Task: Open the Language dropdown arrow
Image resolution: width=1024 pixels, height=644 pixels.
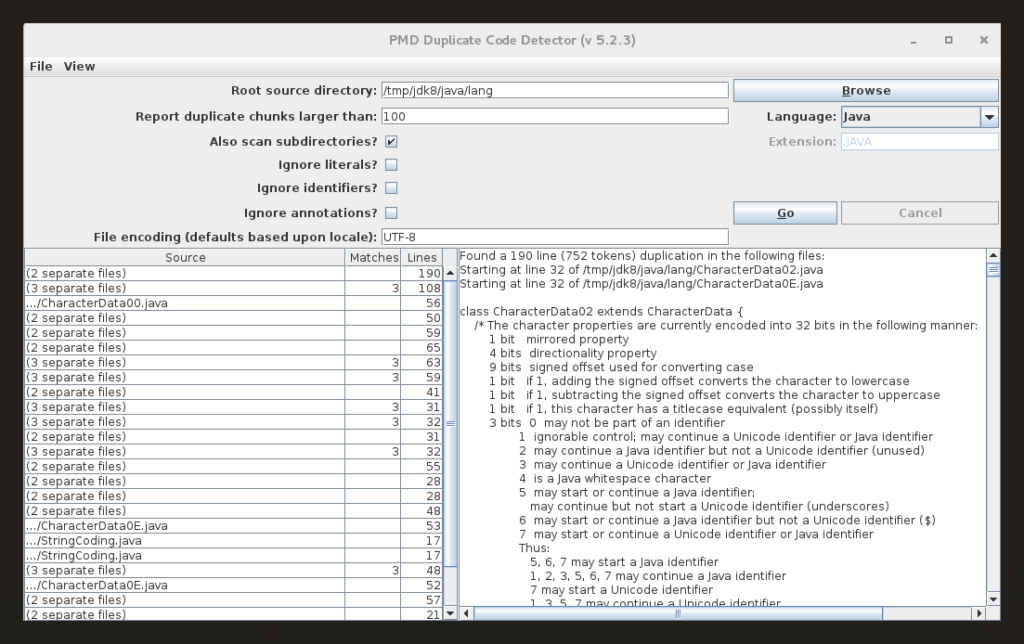Action: click(989, 116)
